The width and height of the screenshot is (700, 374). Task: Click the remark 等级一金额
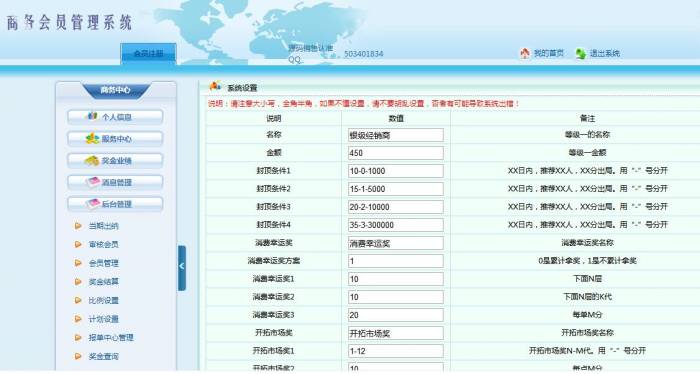tap(588, 153)
